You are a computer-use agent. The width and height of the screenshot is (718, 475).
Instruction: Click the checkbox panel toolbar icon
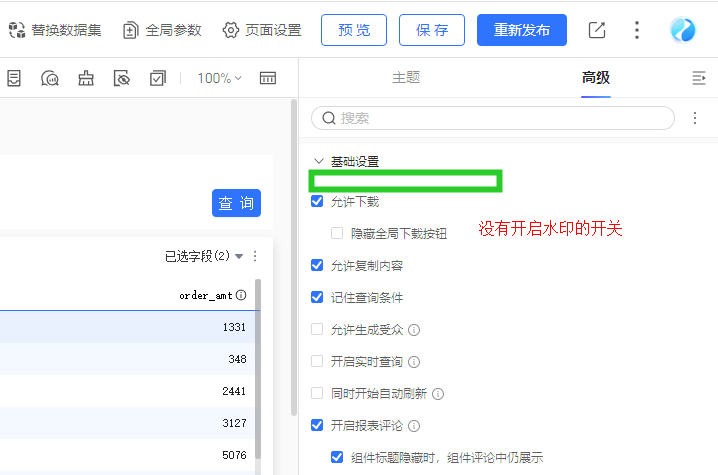pos(158,78)
